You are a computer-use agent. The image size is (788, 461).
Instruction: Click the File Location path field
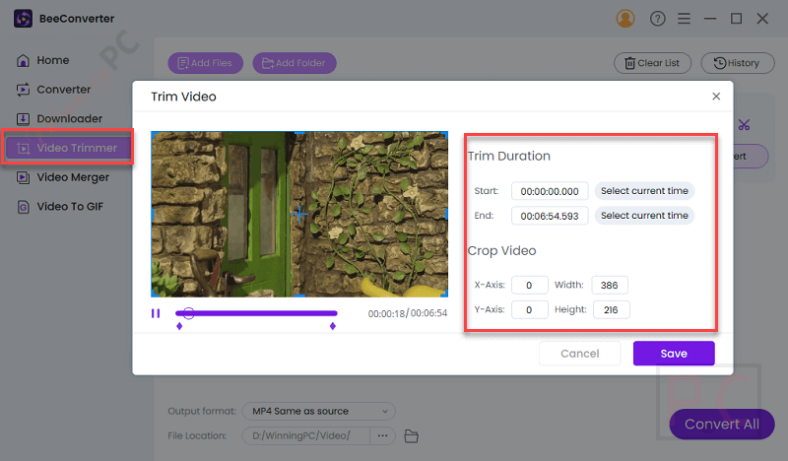pos(306,435)
